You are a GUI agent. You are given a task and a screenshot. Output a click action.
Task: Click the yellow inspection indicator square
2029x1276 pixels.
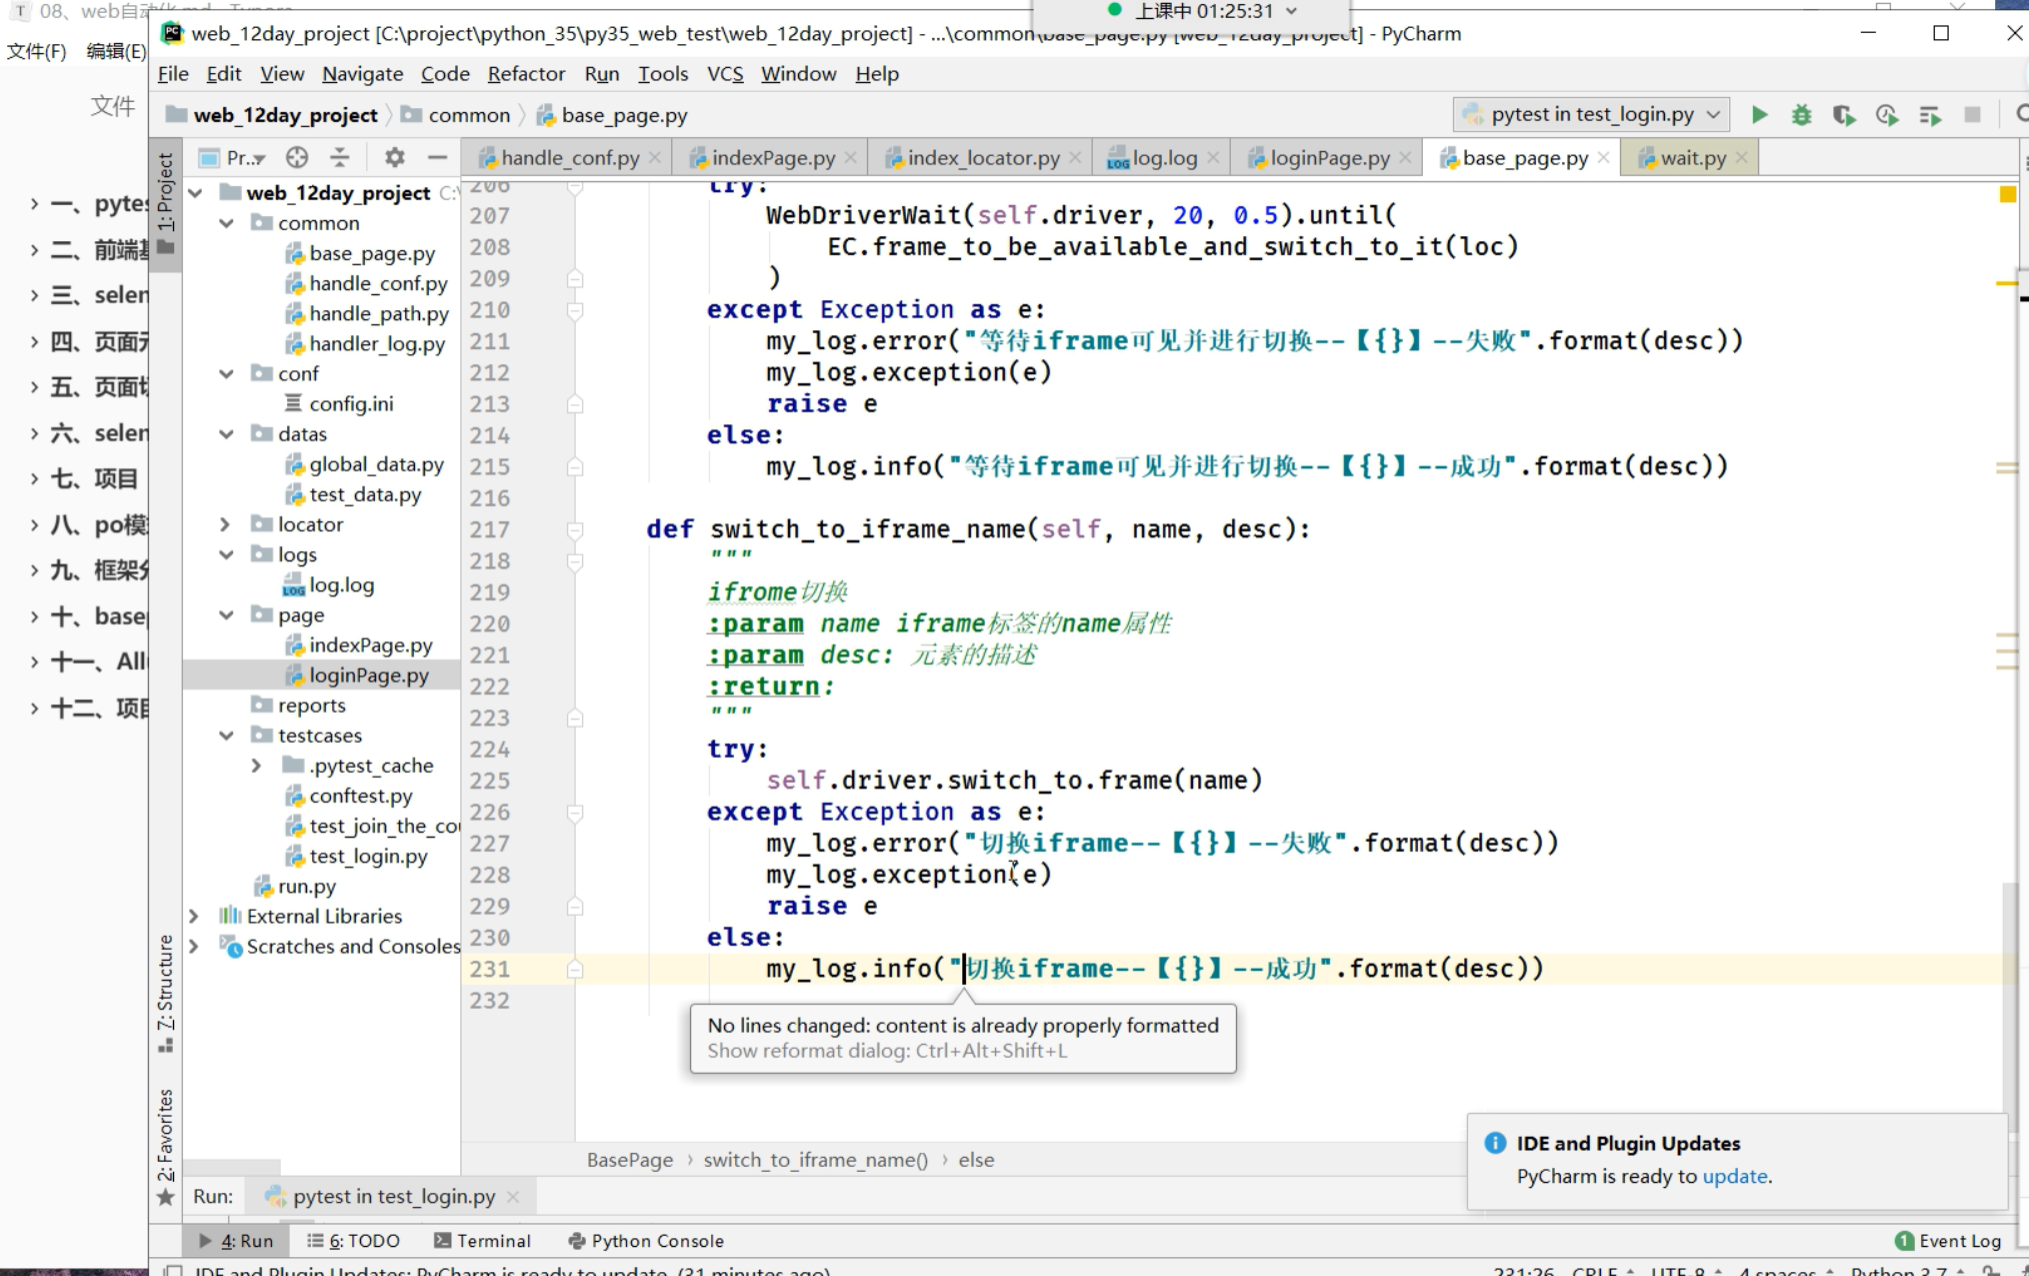pos(2007,194)
